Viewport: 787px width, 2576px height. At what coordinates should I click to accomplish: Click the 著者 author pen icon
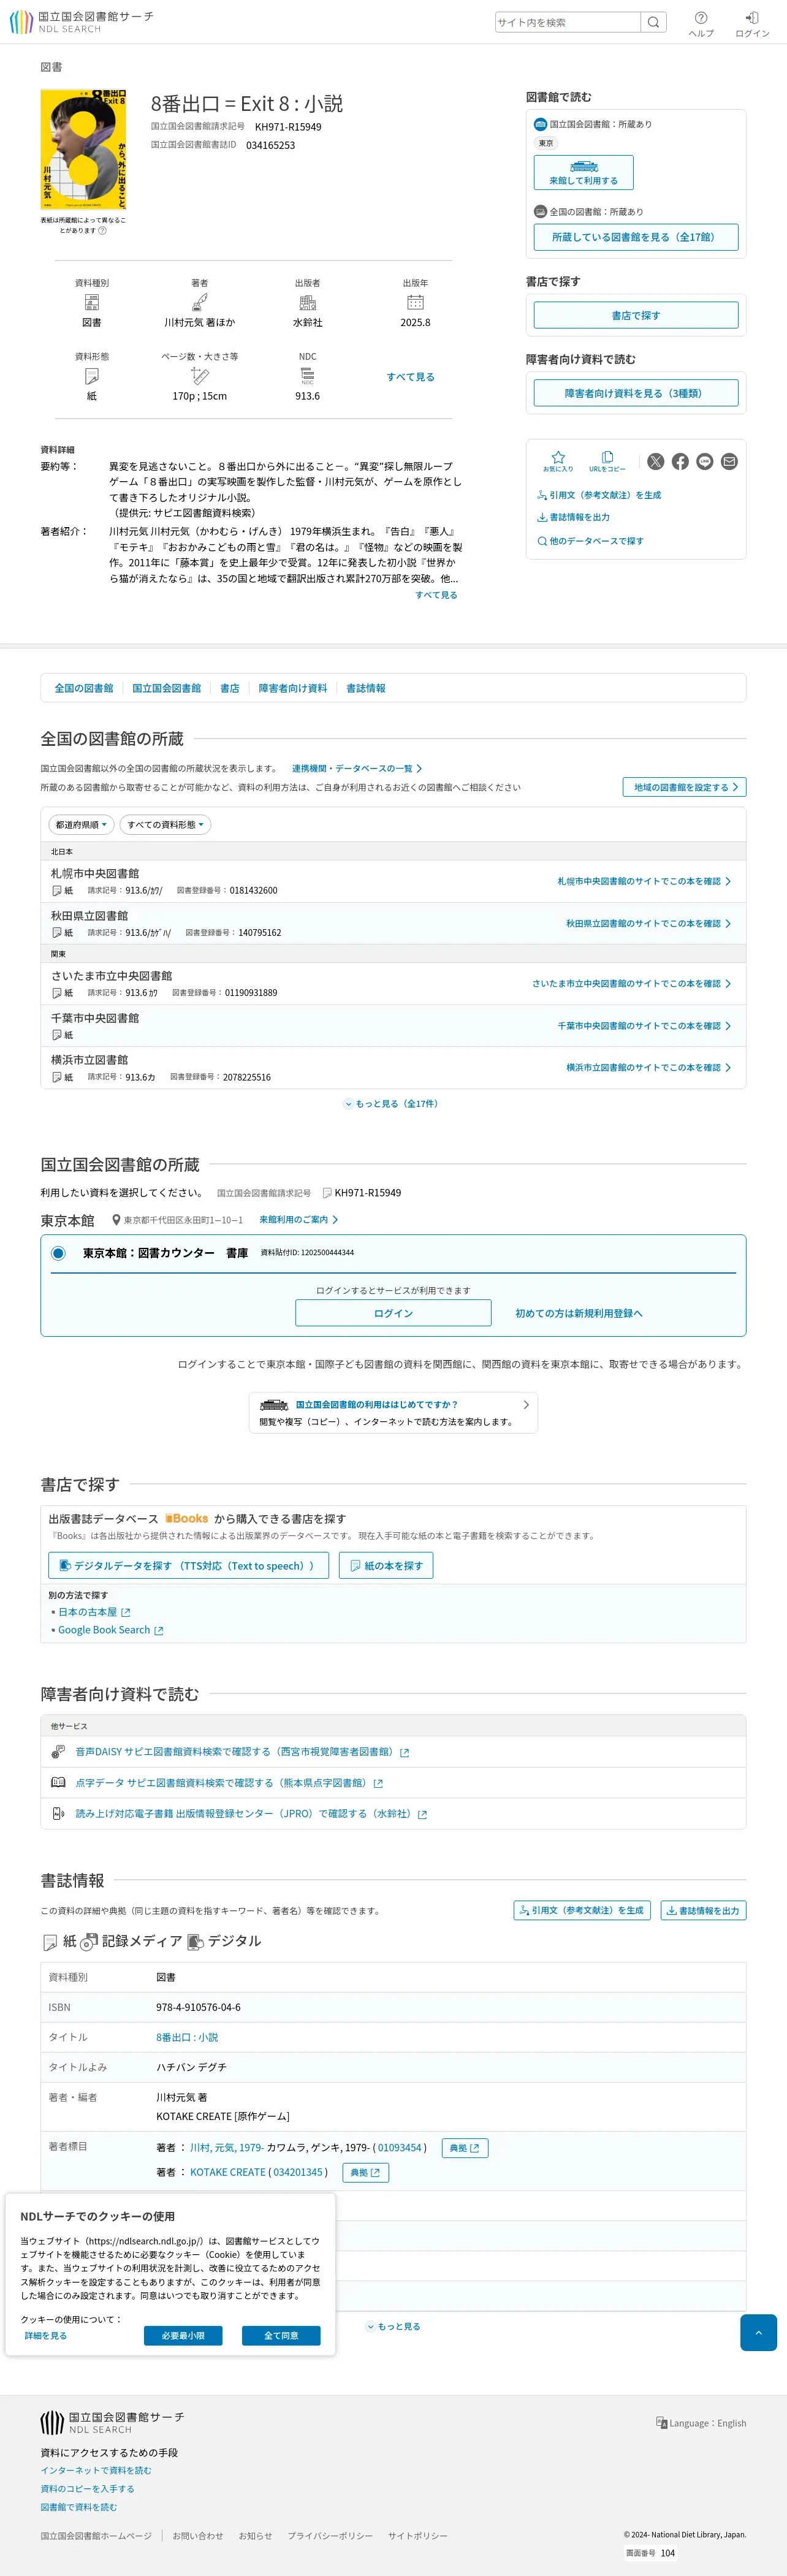[200, 302]
